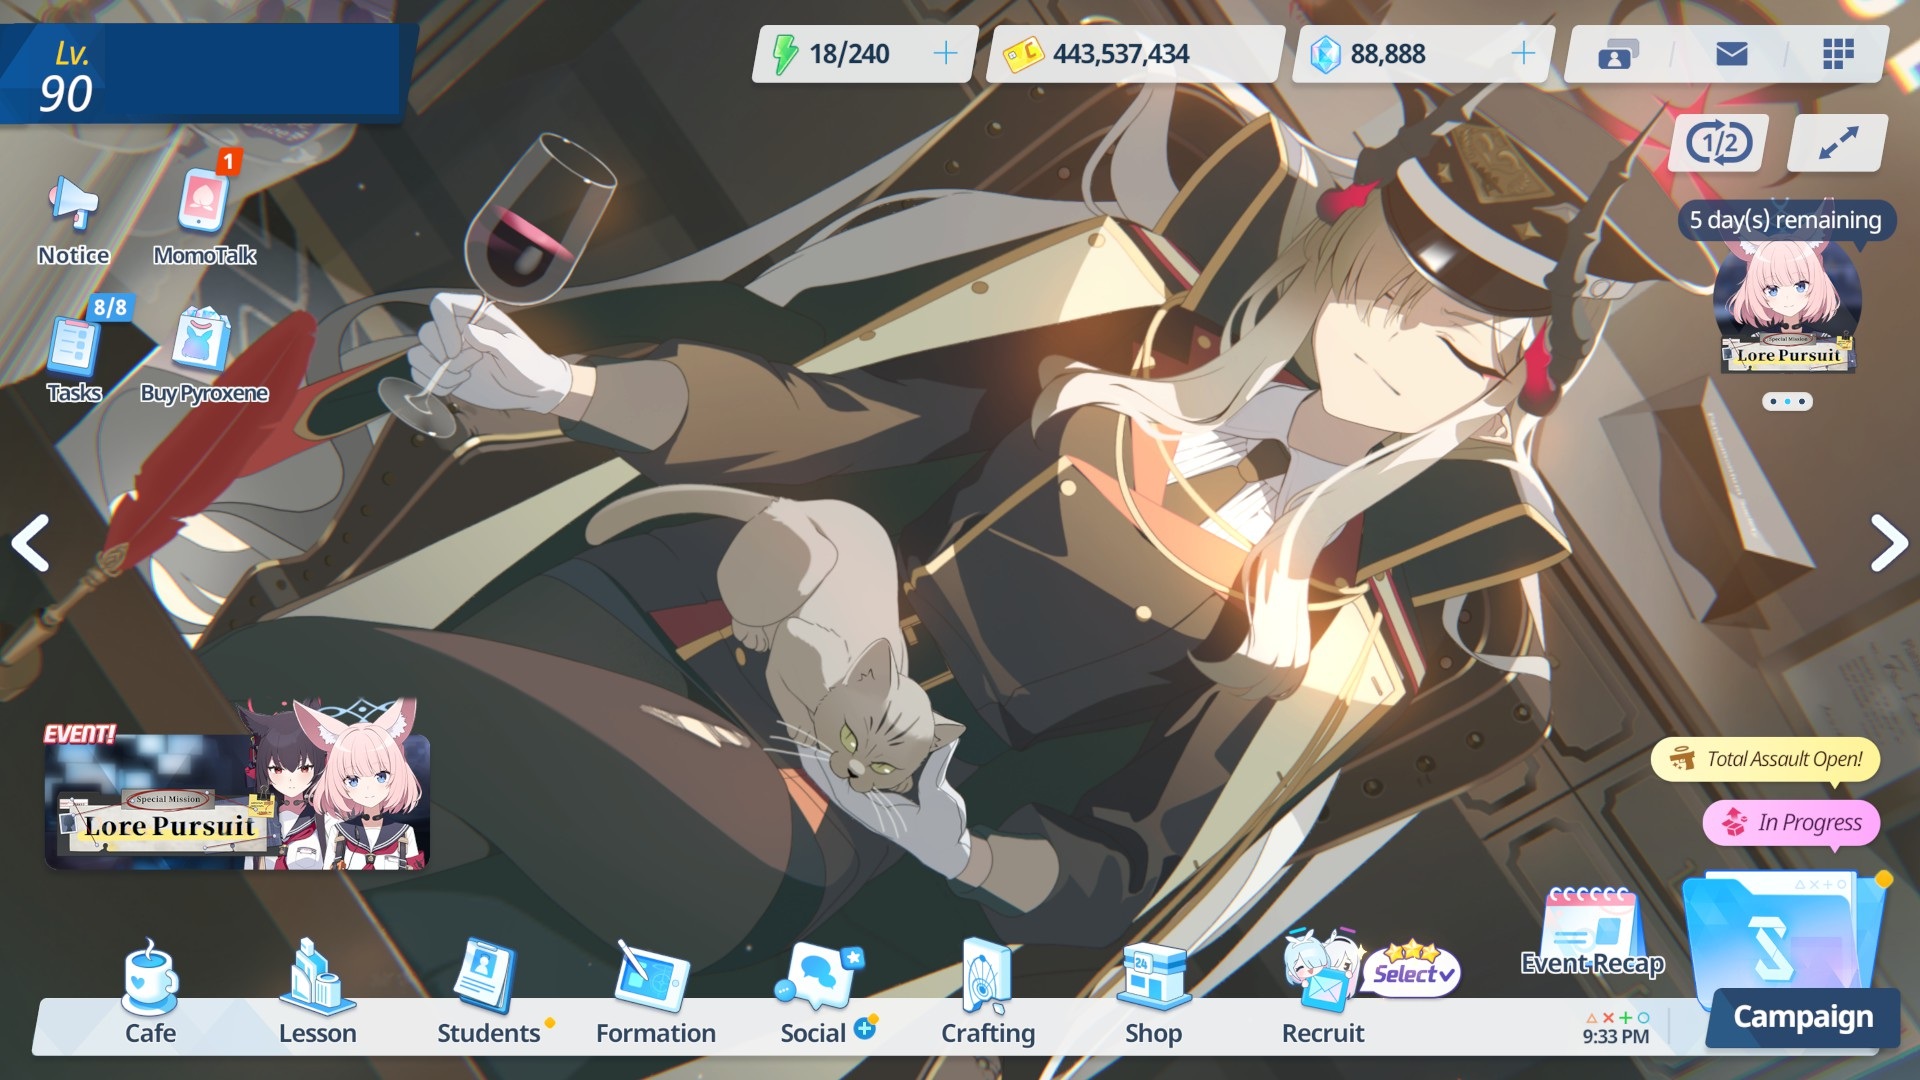Open the Select recruitment ticket badge

1410,970
